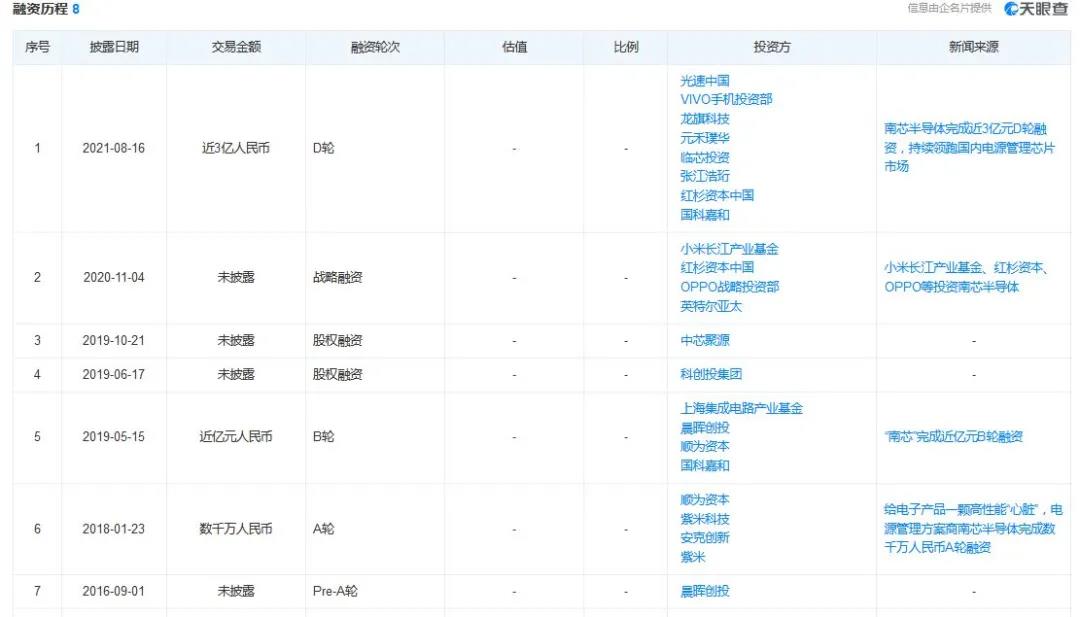
Task: Click the 信息由企名片提供 note
Action: pos(949,8)
